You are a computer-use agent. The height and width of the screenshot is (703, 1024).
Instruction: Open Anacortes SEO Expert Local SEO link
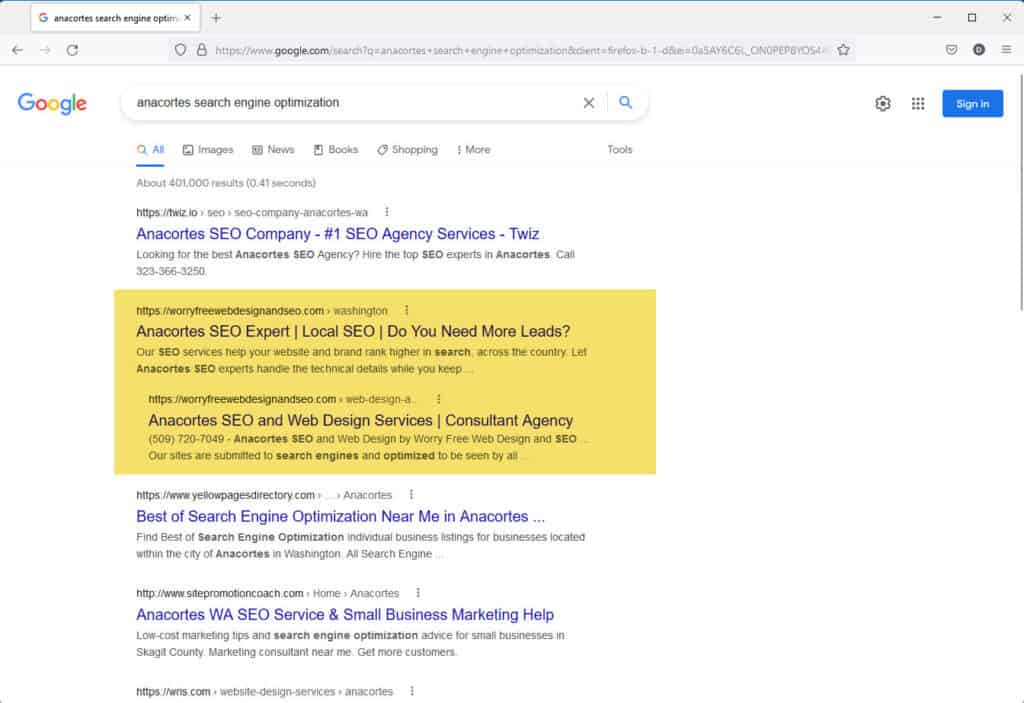pyautogui.click(x=353, y=331)
